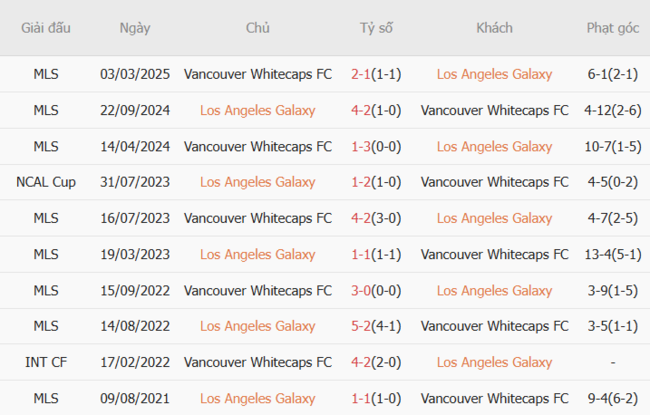Click the 13-4(5-1) corner kicks value
650x415 pixels.
613,254
